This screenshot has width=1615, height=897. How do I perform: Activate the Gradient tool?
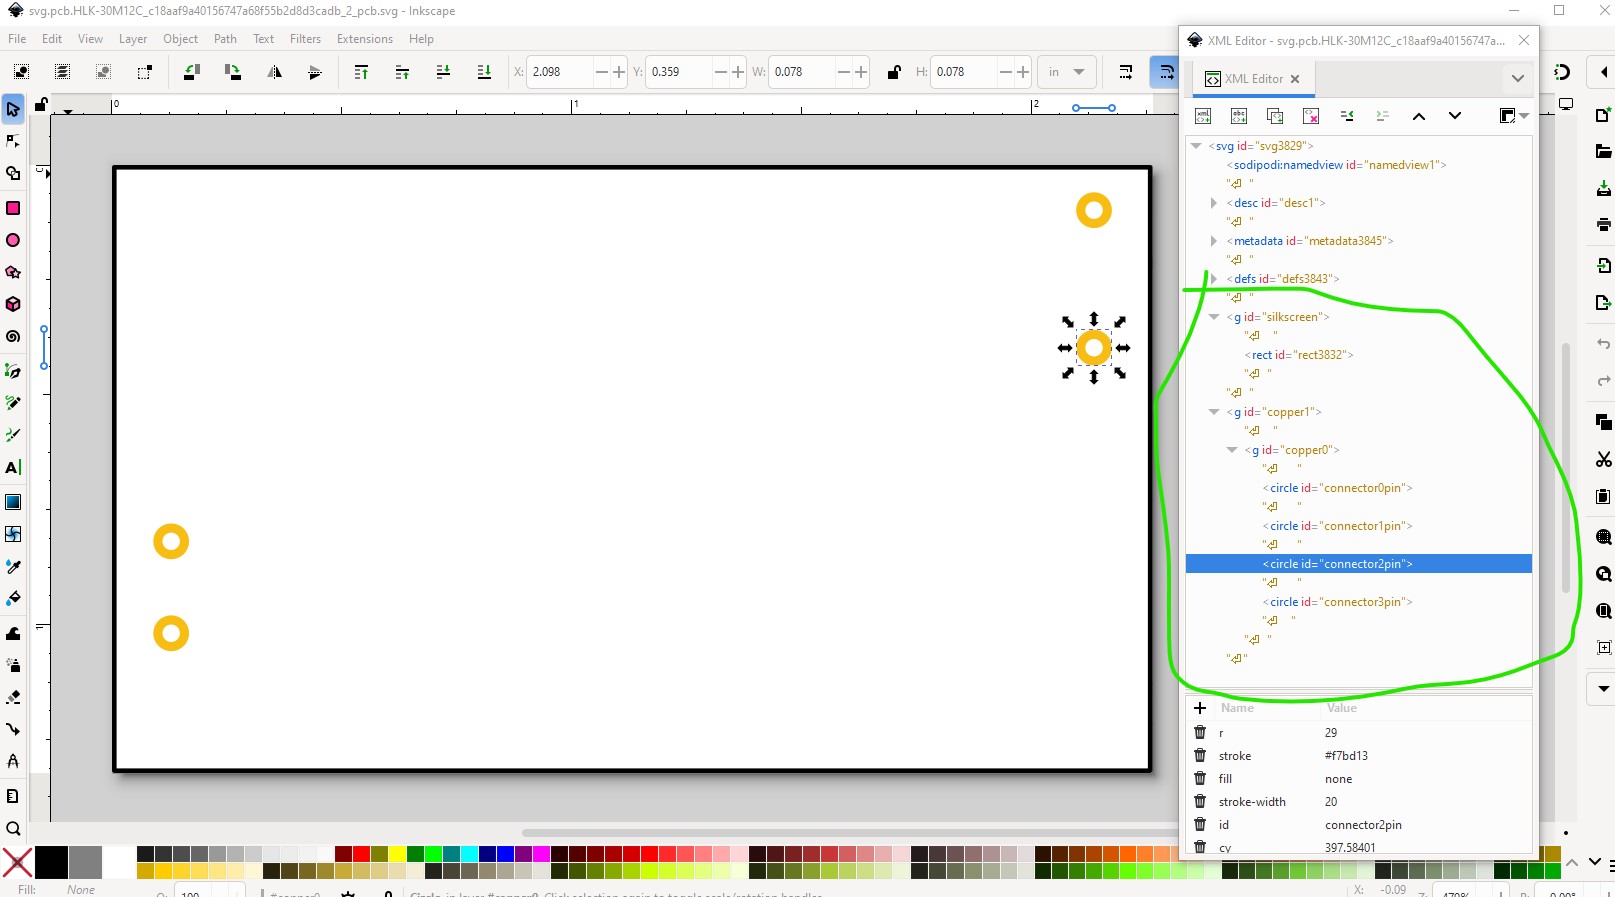pos(13,502)
